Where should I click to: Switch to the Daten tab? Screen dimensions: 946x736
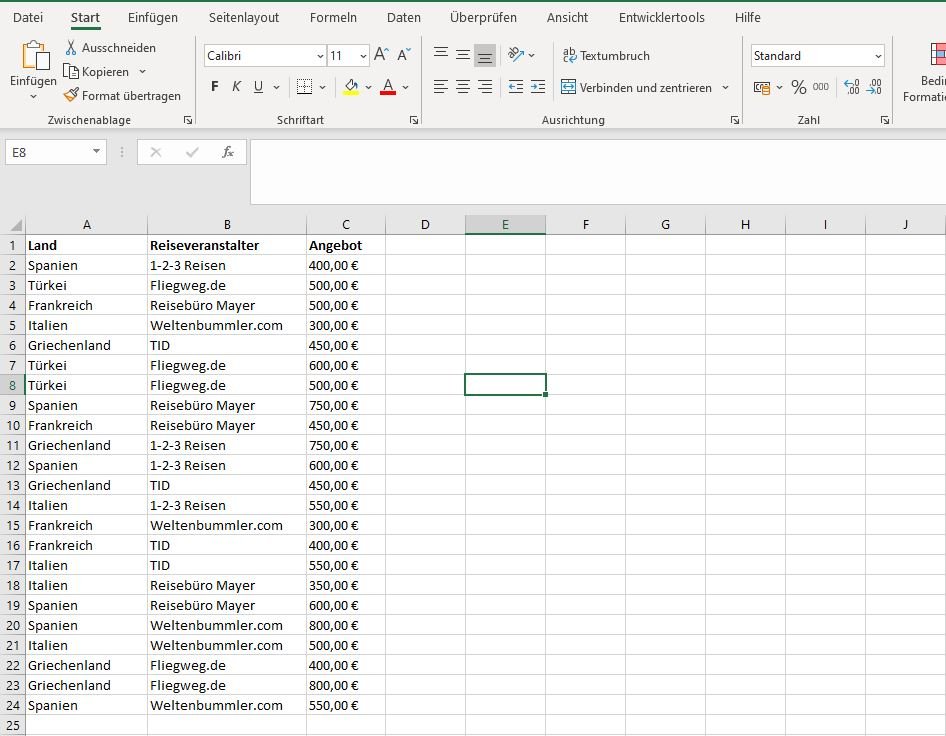pos(404,17)
